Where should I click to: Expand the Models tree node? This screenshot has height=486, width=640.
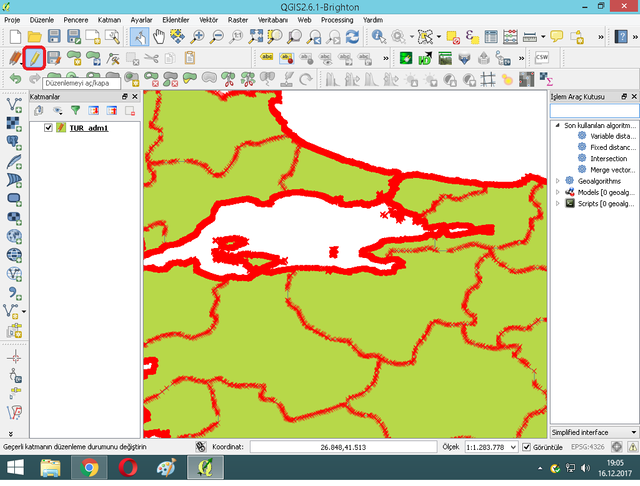pos(558,192)
